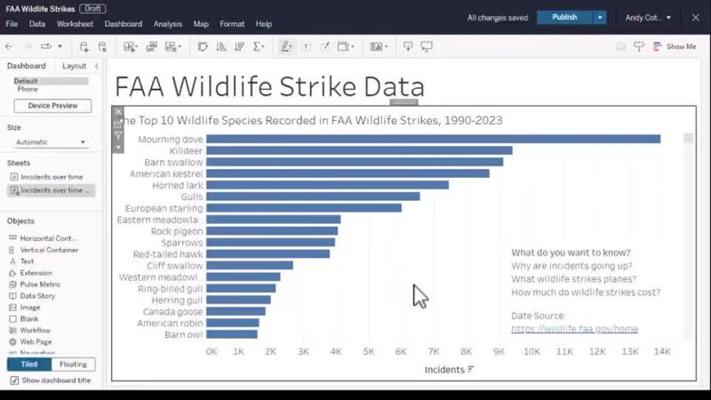Image resolution: width=711 pixels, height=400 pixels.
Task: Switch to the Dashboard pane tab
Action: 26,66
